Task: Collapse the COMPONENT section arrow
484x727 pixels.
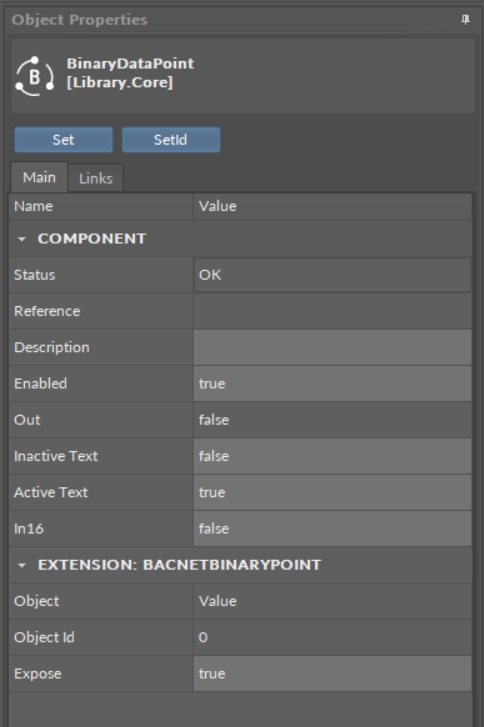Action: [21, 239]
